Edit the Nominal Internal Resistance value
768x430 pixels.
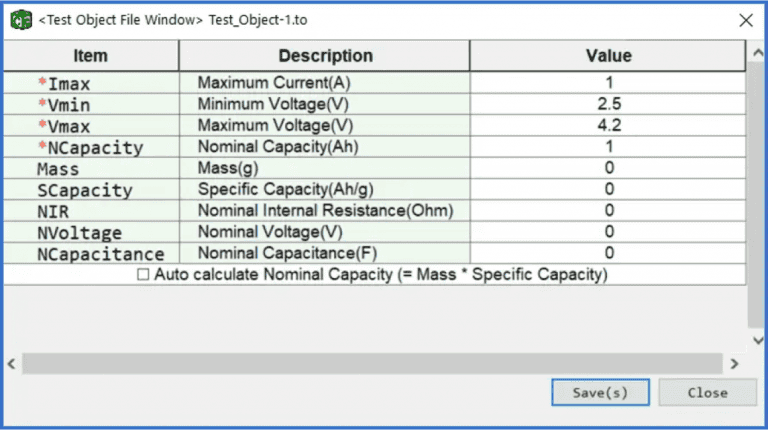tap(608, 211)
